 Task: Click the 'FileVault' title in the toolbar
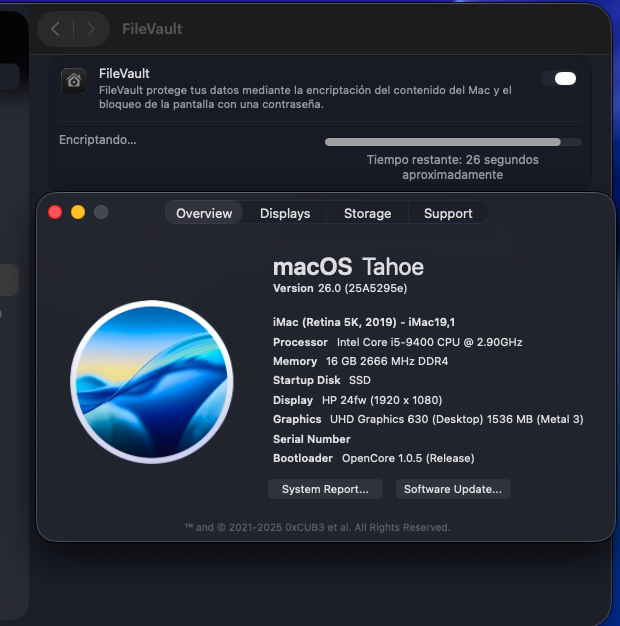152,29
